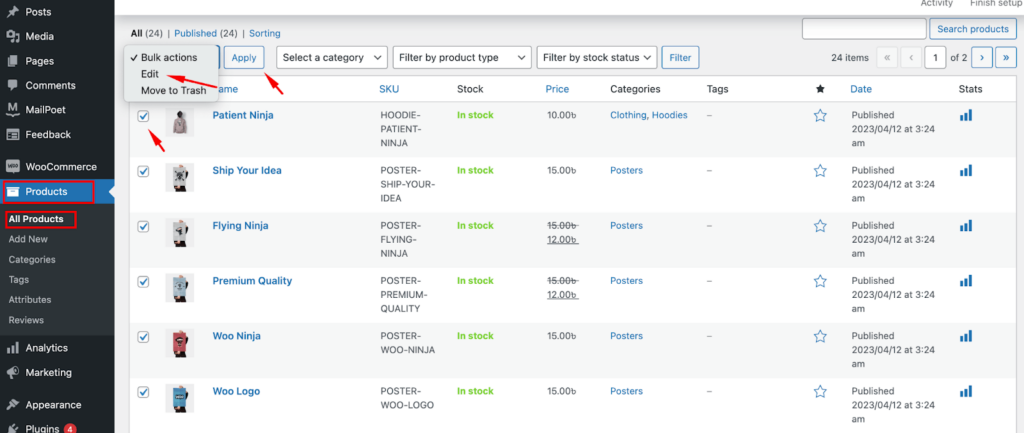
Task: Jump to last page of products
Action: tap(1006, 57)
